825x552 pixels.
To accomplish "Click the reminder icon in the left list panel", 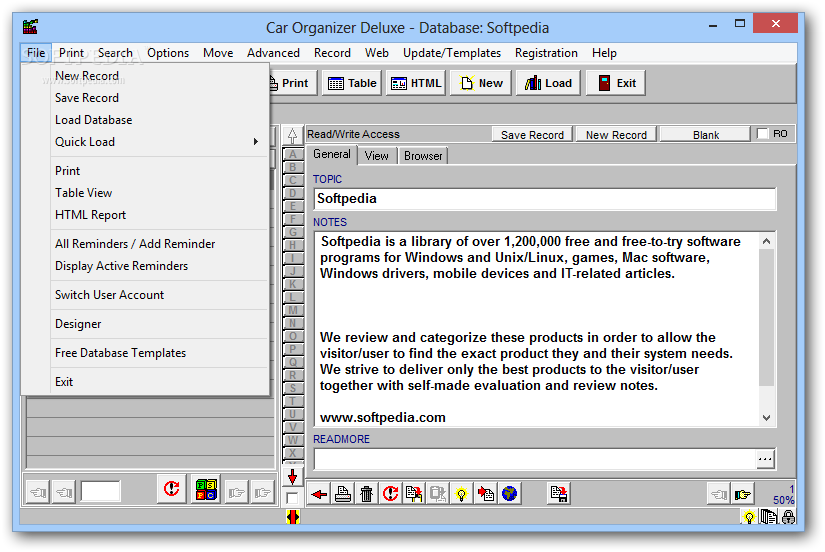I will coord(172,489).
